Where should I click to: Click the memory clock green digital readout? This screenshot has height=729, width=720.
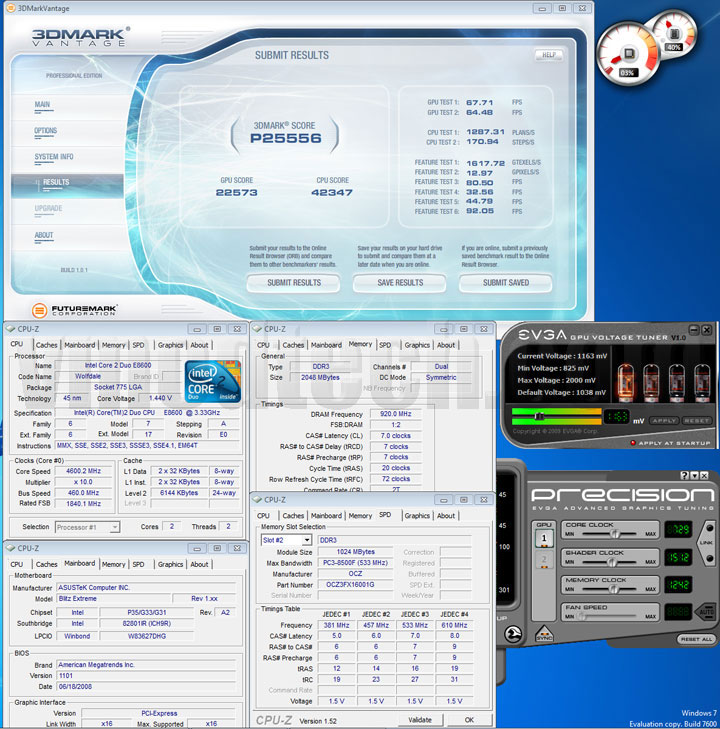point(678,584)
